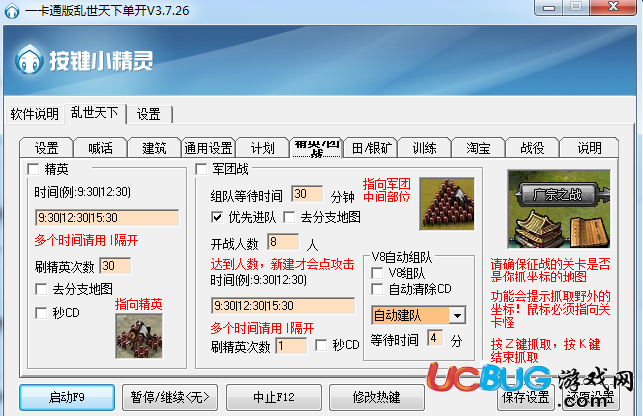
Task: Enable the 精英 checkbox
Action: 33,169
